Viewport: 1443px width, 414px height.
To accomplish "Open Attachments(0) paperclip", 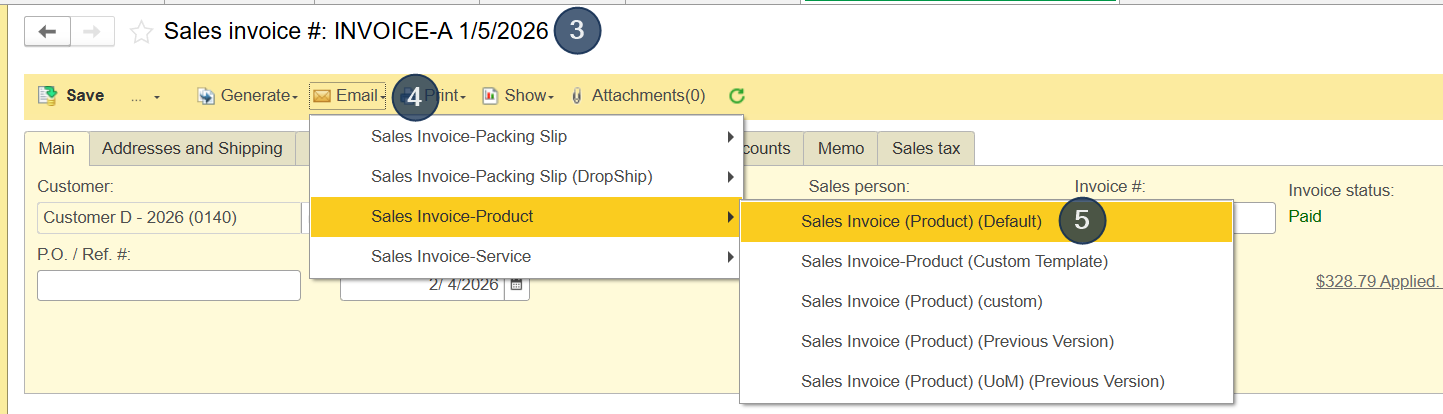I will point(638,96).
